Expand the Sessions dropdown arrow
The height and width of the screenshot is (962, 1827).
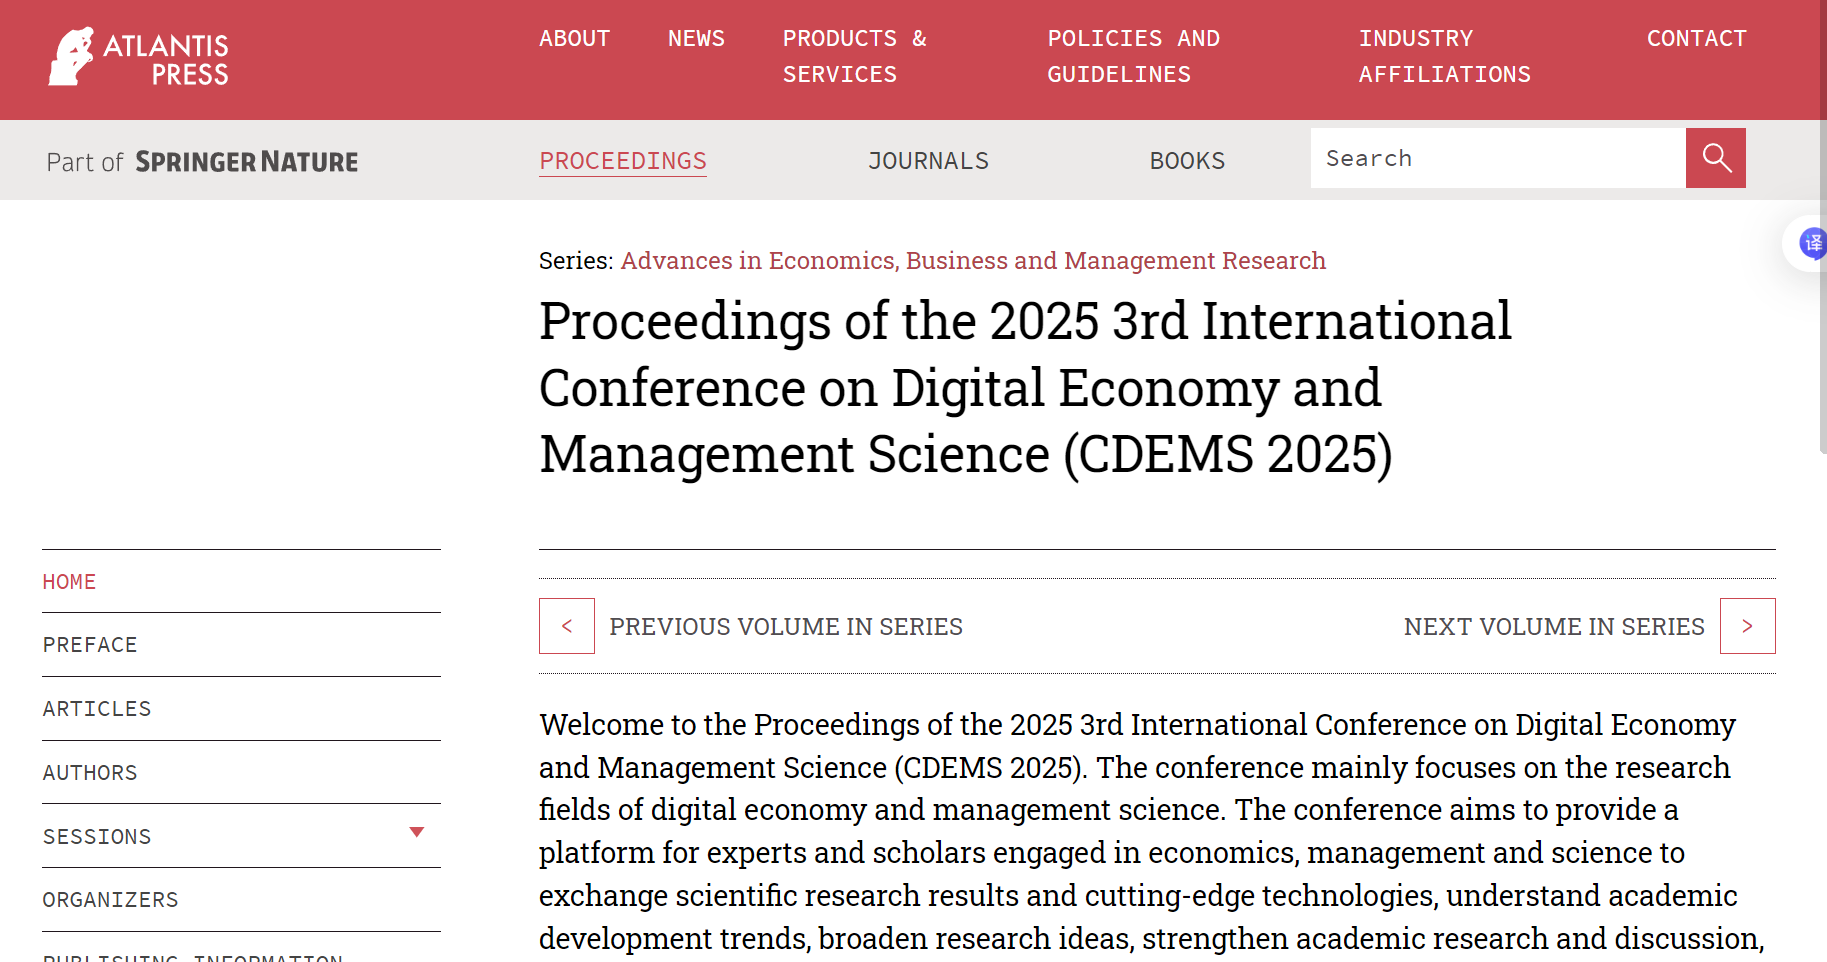coord(417,832)
